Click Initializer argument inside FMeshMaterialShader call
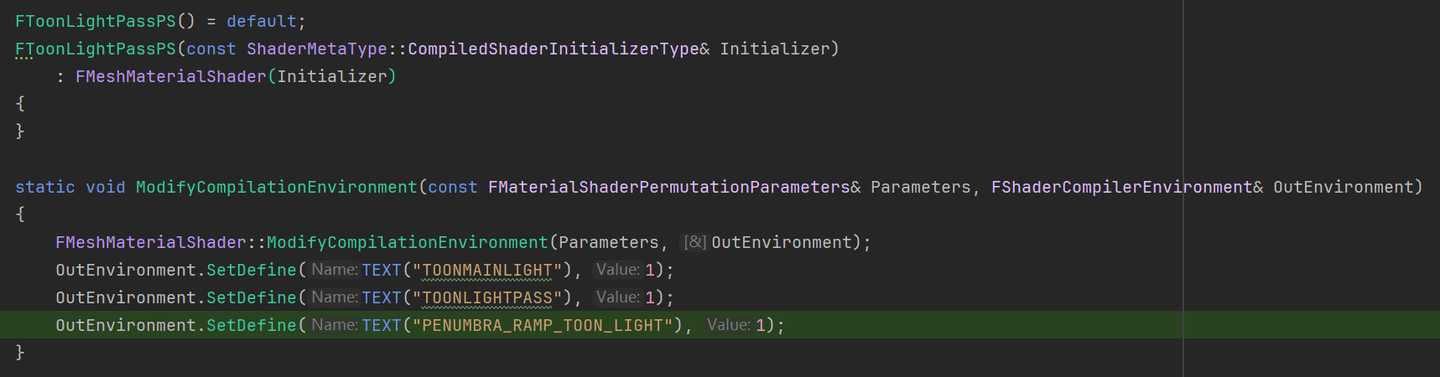The image size is (1440, 377). pyautogui.click(x=331, y=76)
